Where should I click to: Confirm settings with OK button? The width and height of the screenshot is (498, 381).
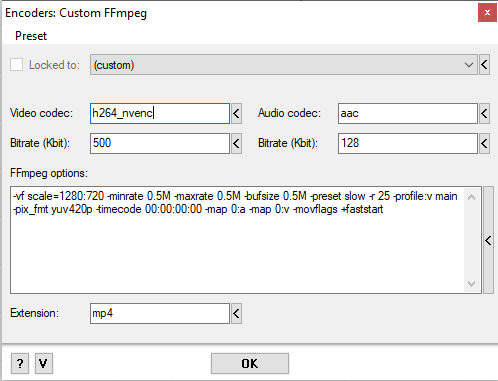coord(250,363)
